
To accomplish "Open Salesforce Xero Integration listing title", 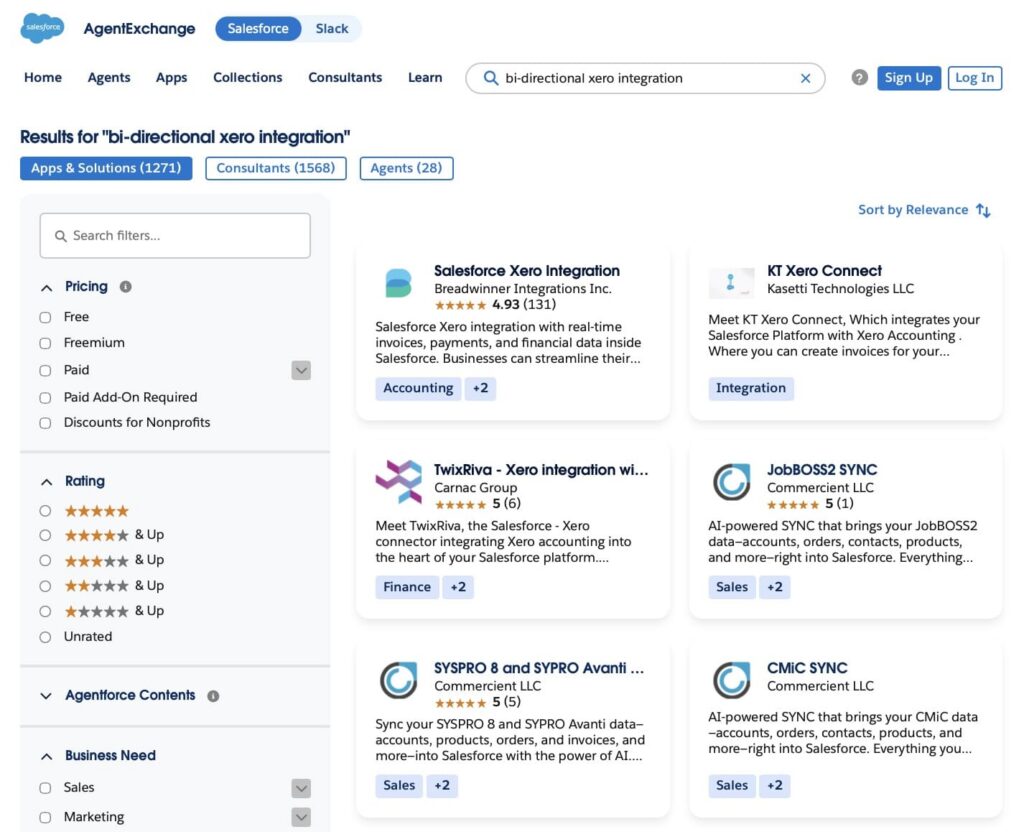I will 526,271.
